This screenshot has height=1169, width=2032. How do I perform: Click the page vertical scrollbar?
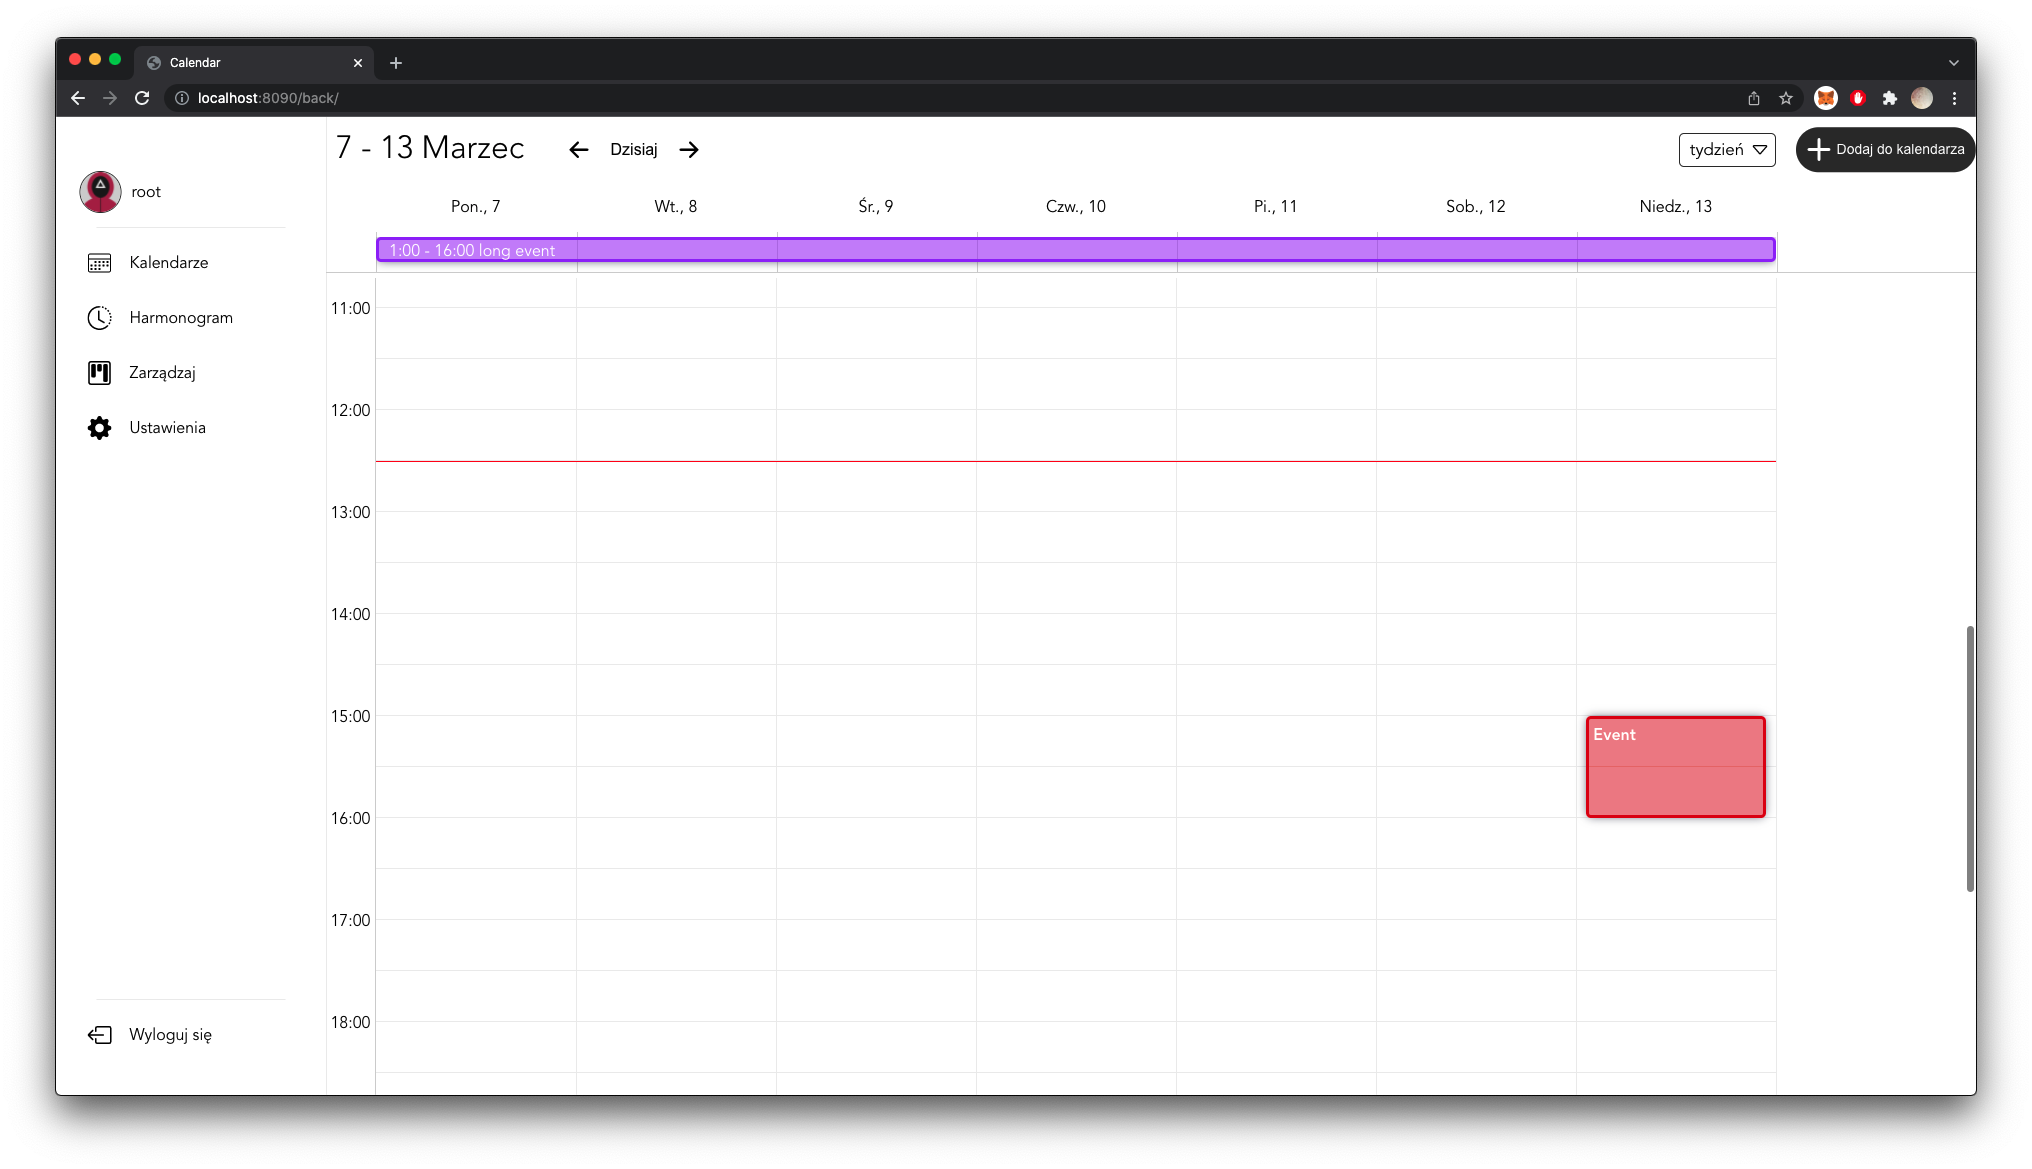(x=1970, y=758)
